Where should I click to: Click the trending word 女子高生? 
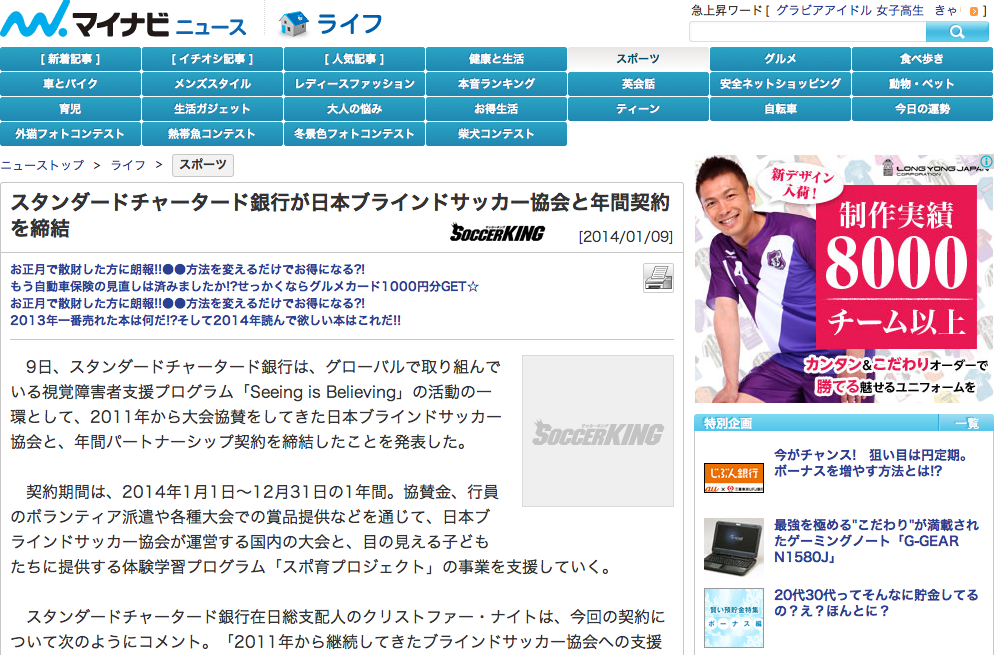pyautogui.click(x=900, y=10)
